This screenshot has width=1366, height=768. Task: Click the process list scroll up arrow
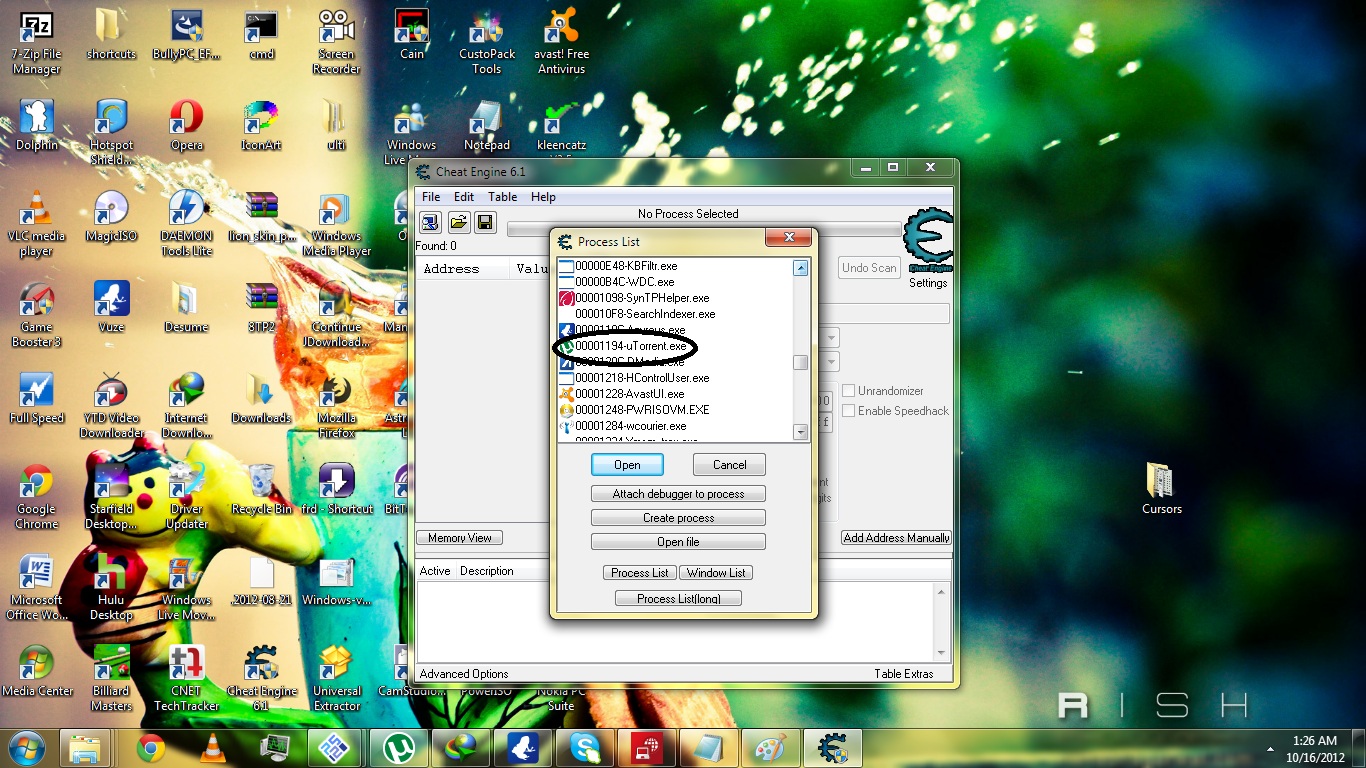(800, 268)
